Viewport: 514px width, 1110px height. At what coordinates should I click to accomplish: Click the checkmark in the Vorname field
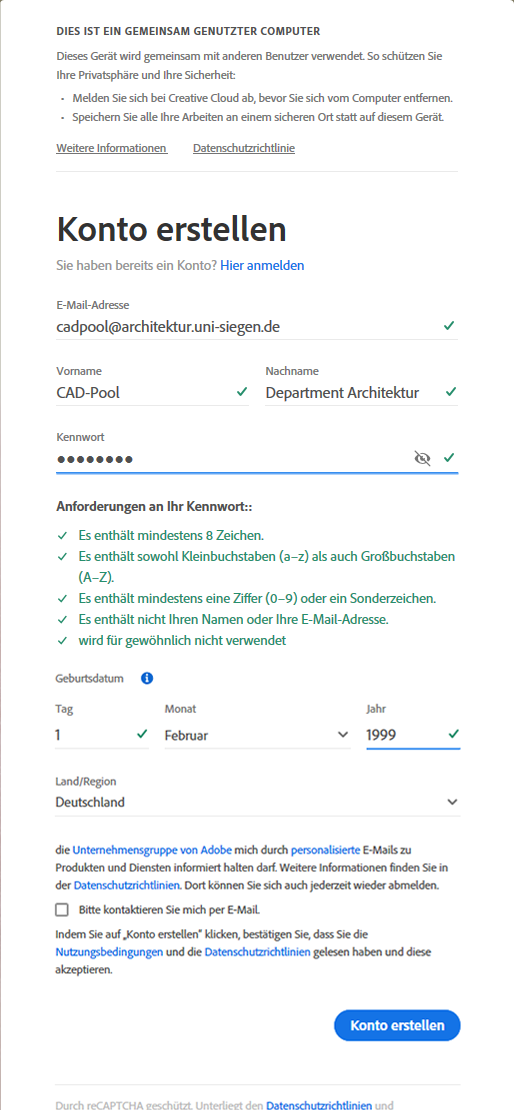[242, 391]
